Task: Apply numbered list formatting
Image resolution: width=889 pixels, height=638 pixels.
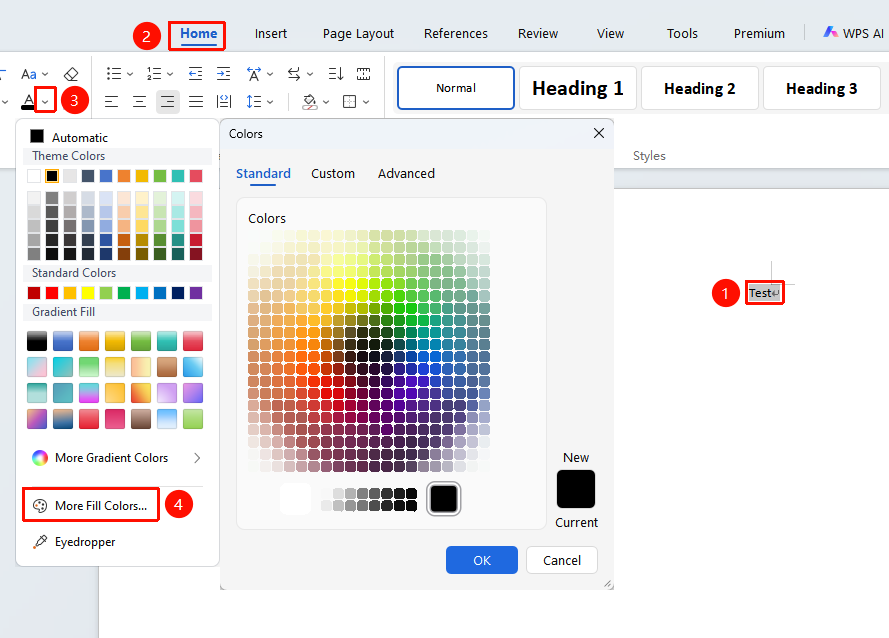Action: click(154, 74)
